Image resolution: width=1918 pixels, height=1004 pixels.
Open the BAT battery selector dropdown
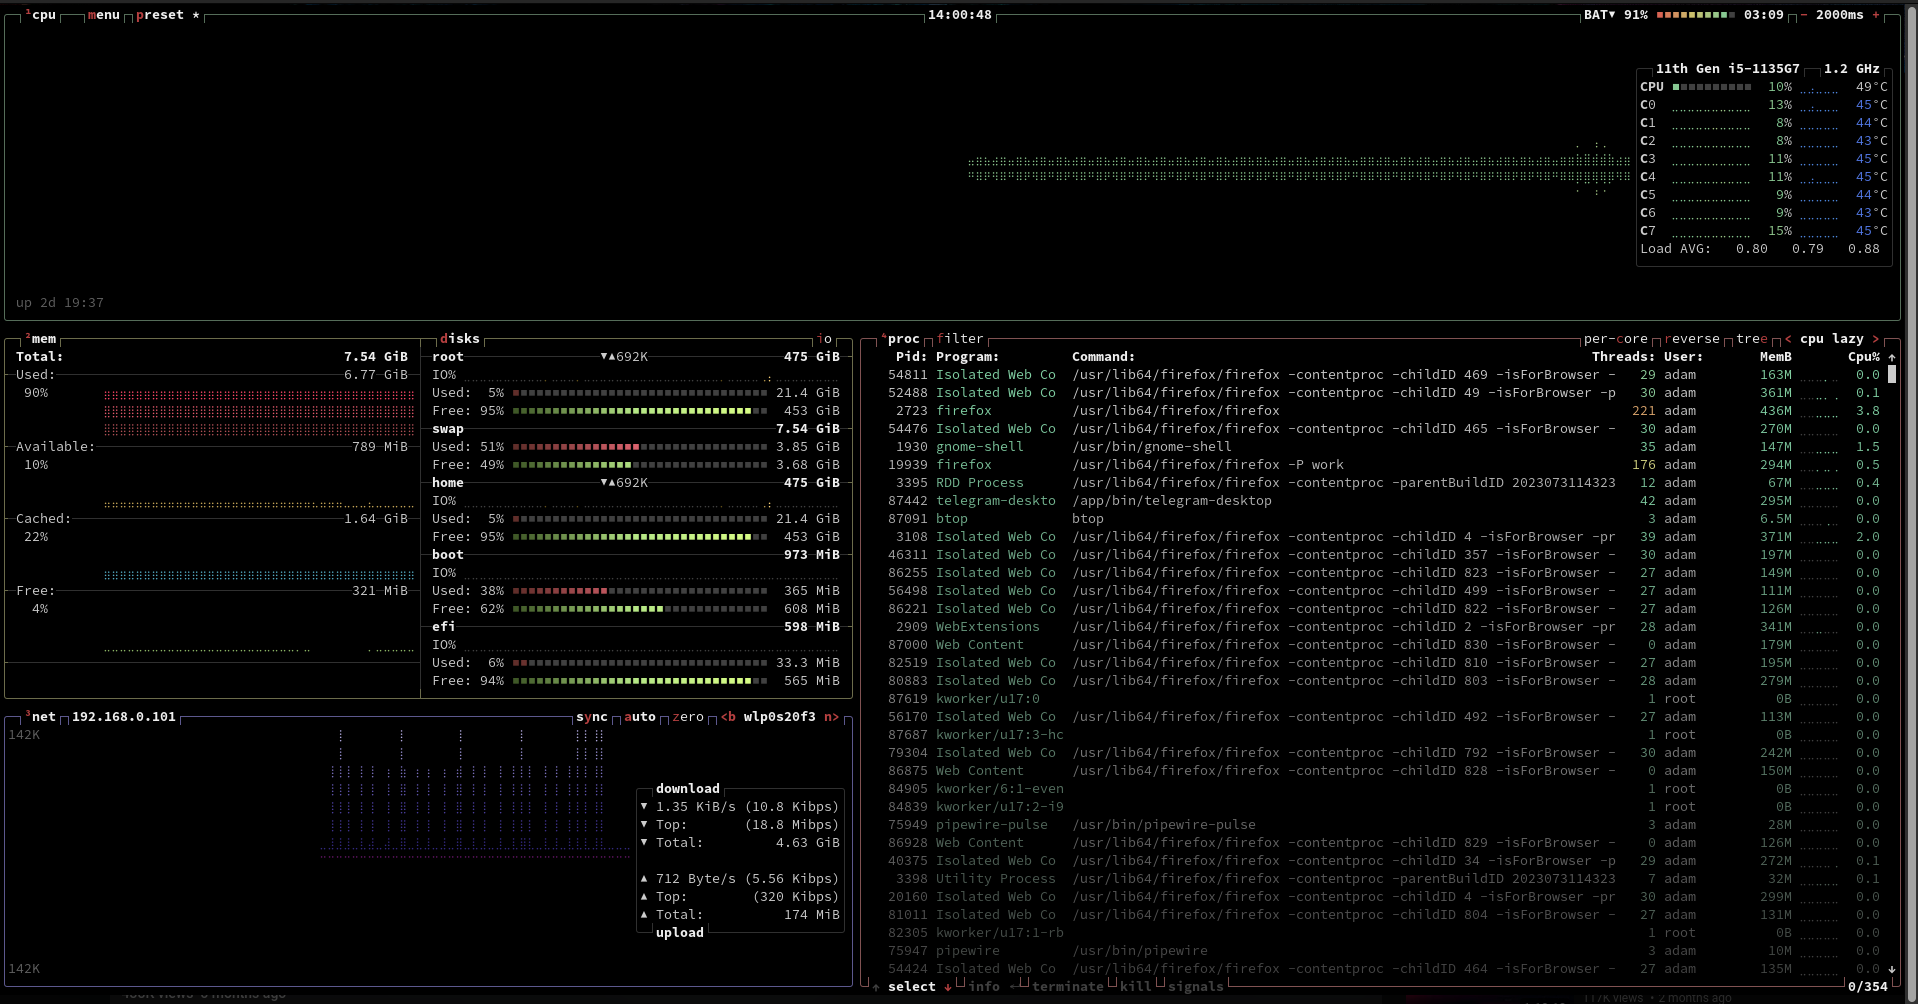coord(1599,15)
